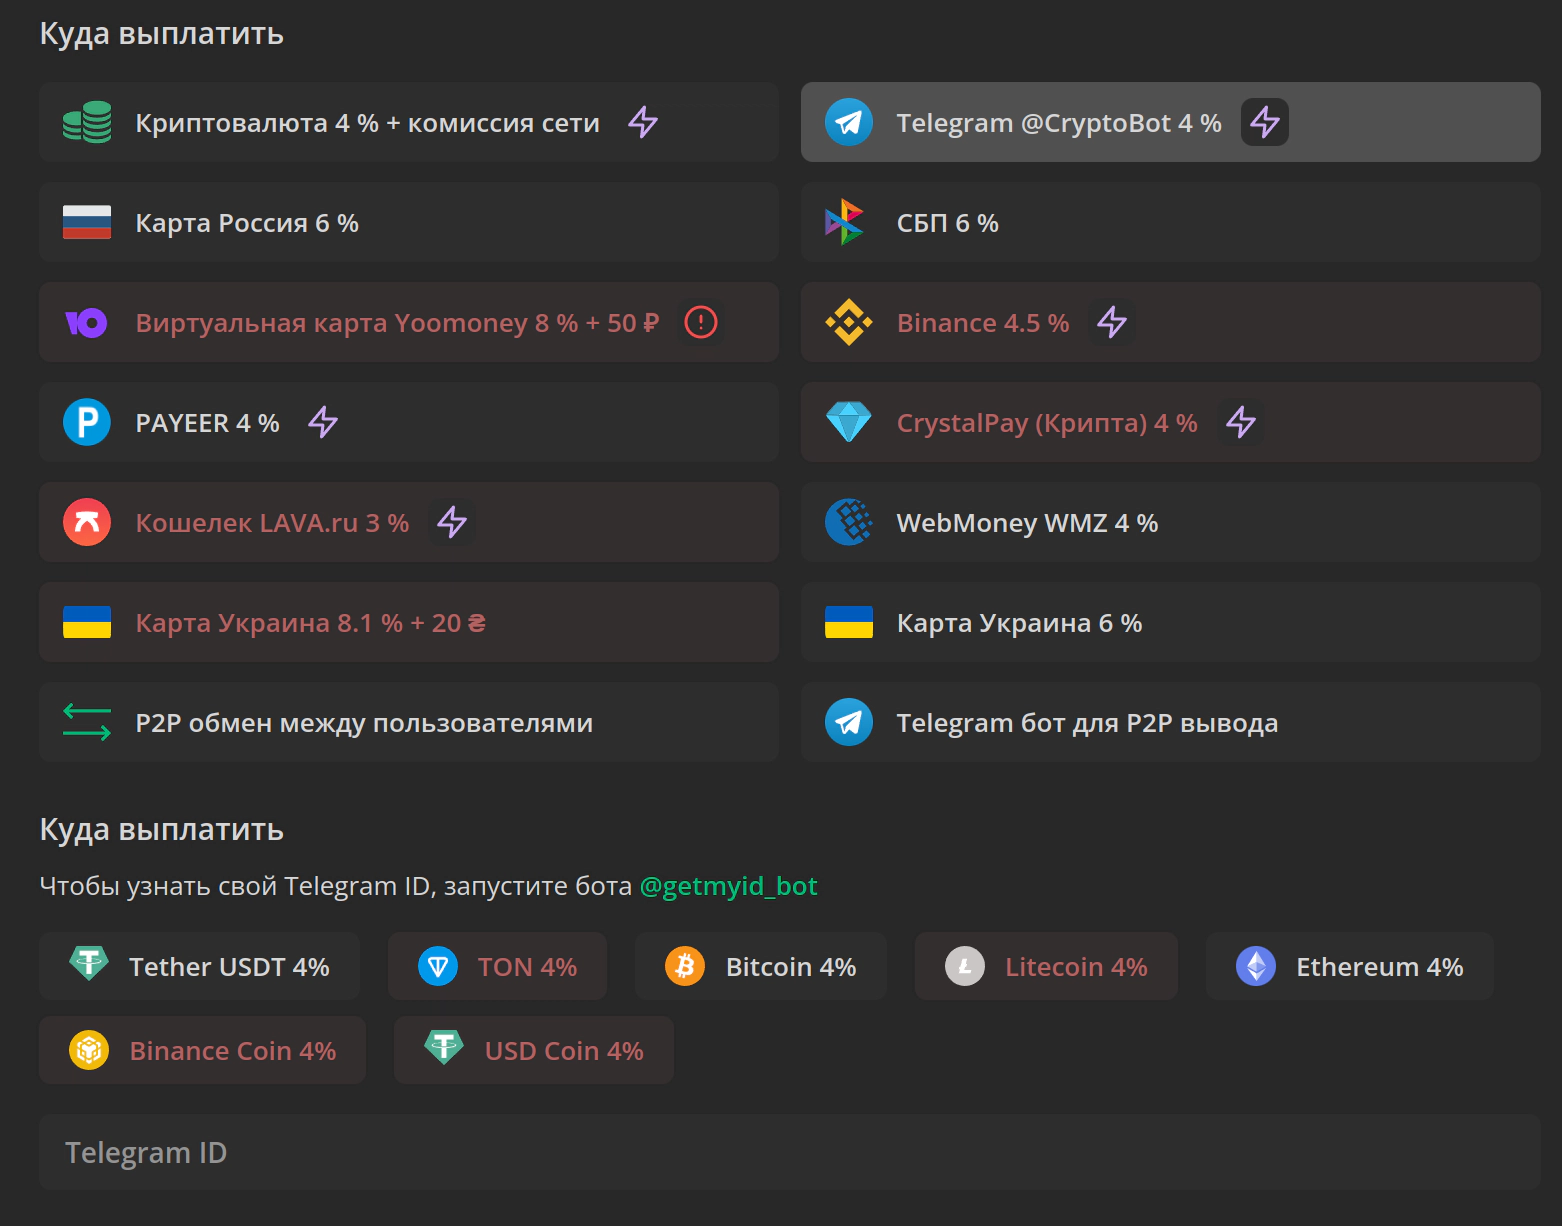Click the PAYEER logo icon
Image resolution: width=1562 pixels, height=1226 pixels.
click(87, 422)
